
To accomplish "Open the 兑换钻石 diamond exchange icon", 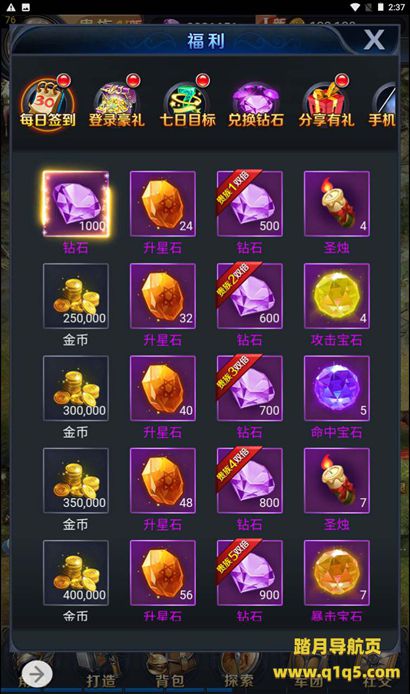I will 256,103.
